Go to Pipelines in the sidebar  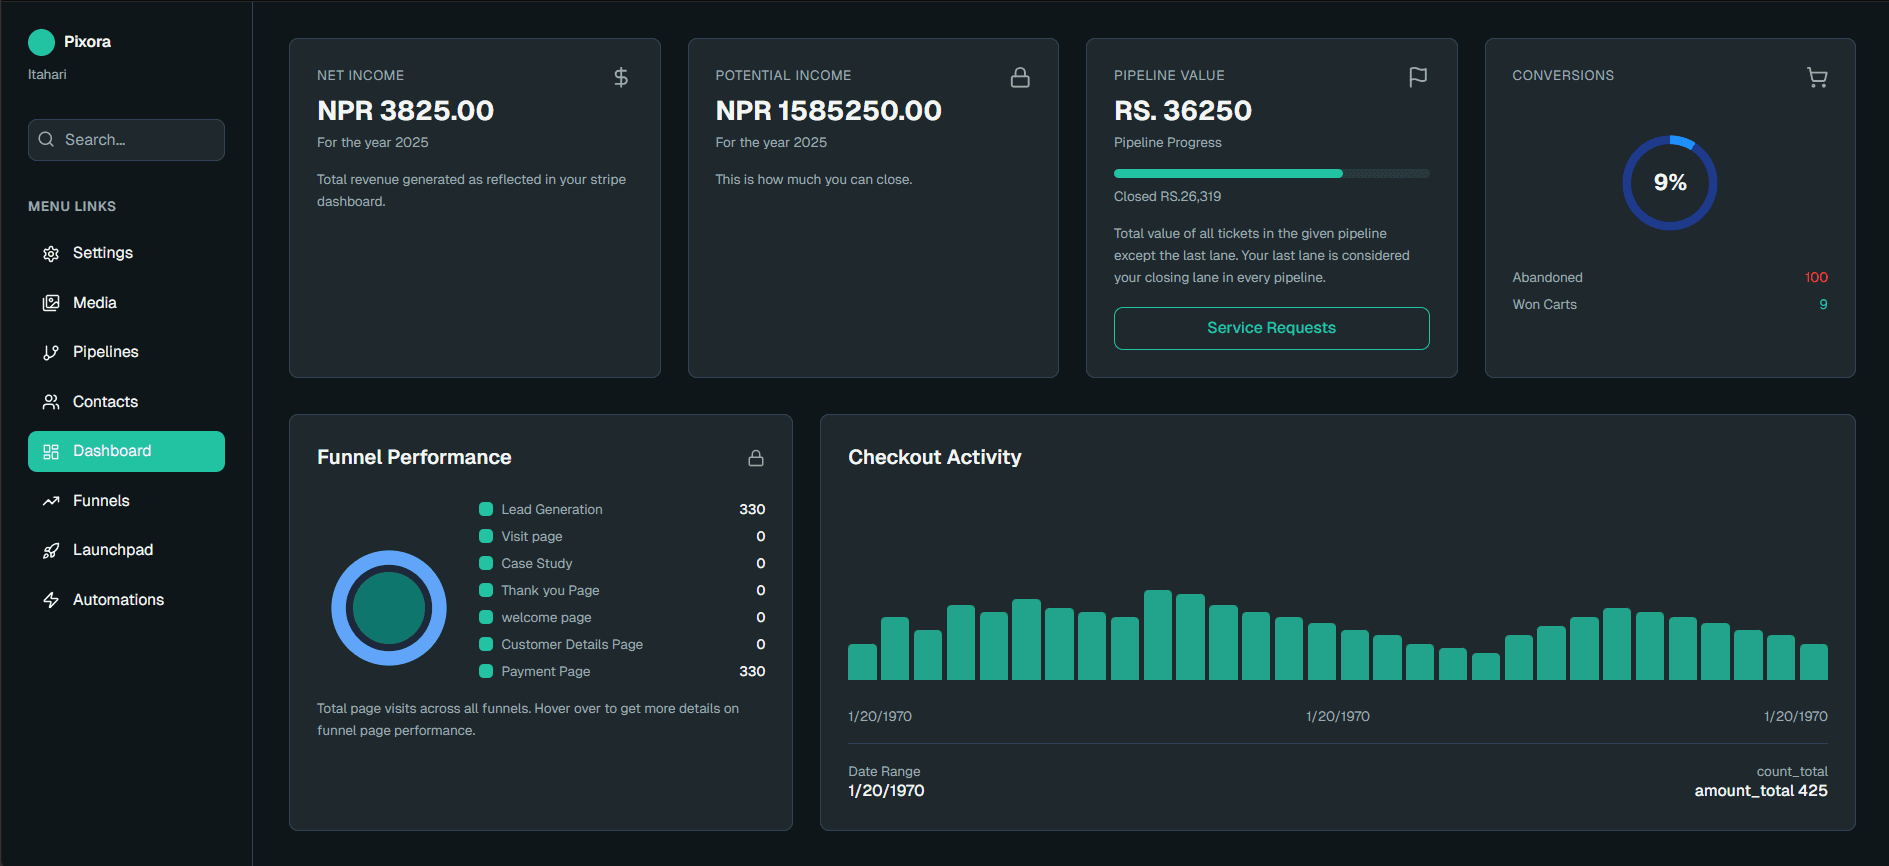[105, 352]
